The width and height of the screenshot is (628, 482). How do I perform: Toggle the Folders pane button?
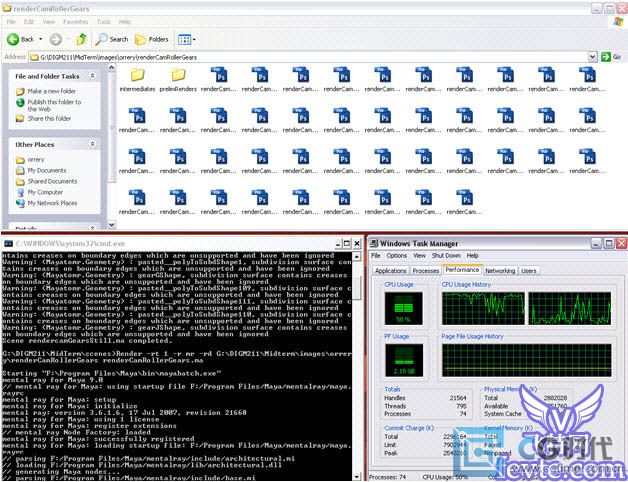point(152,39)
